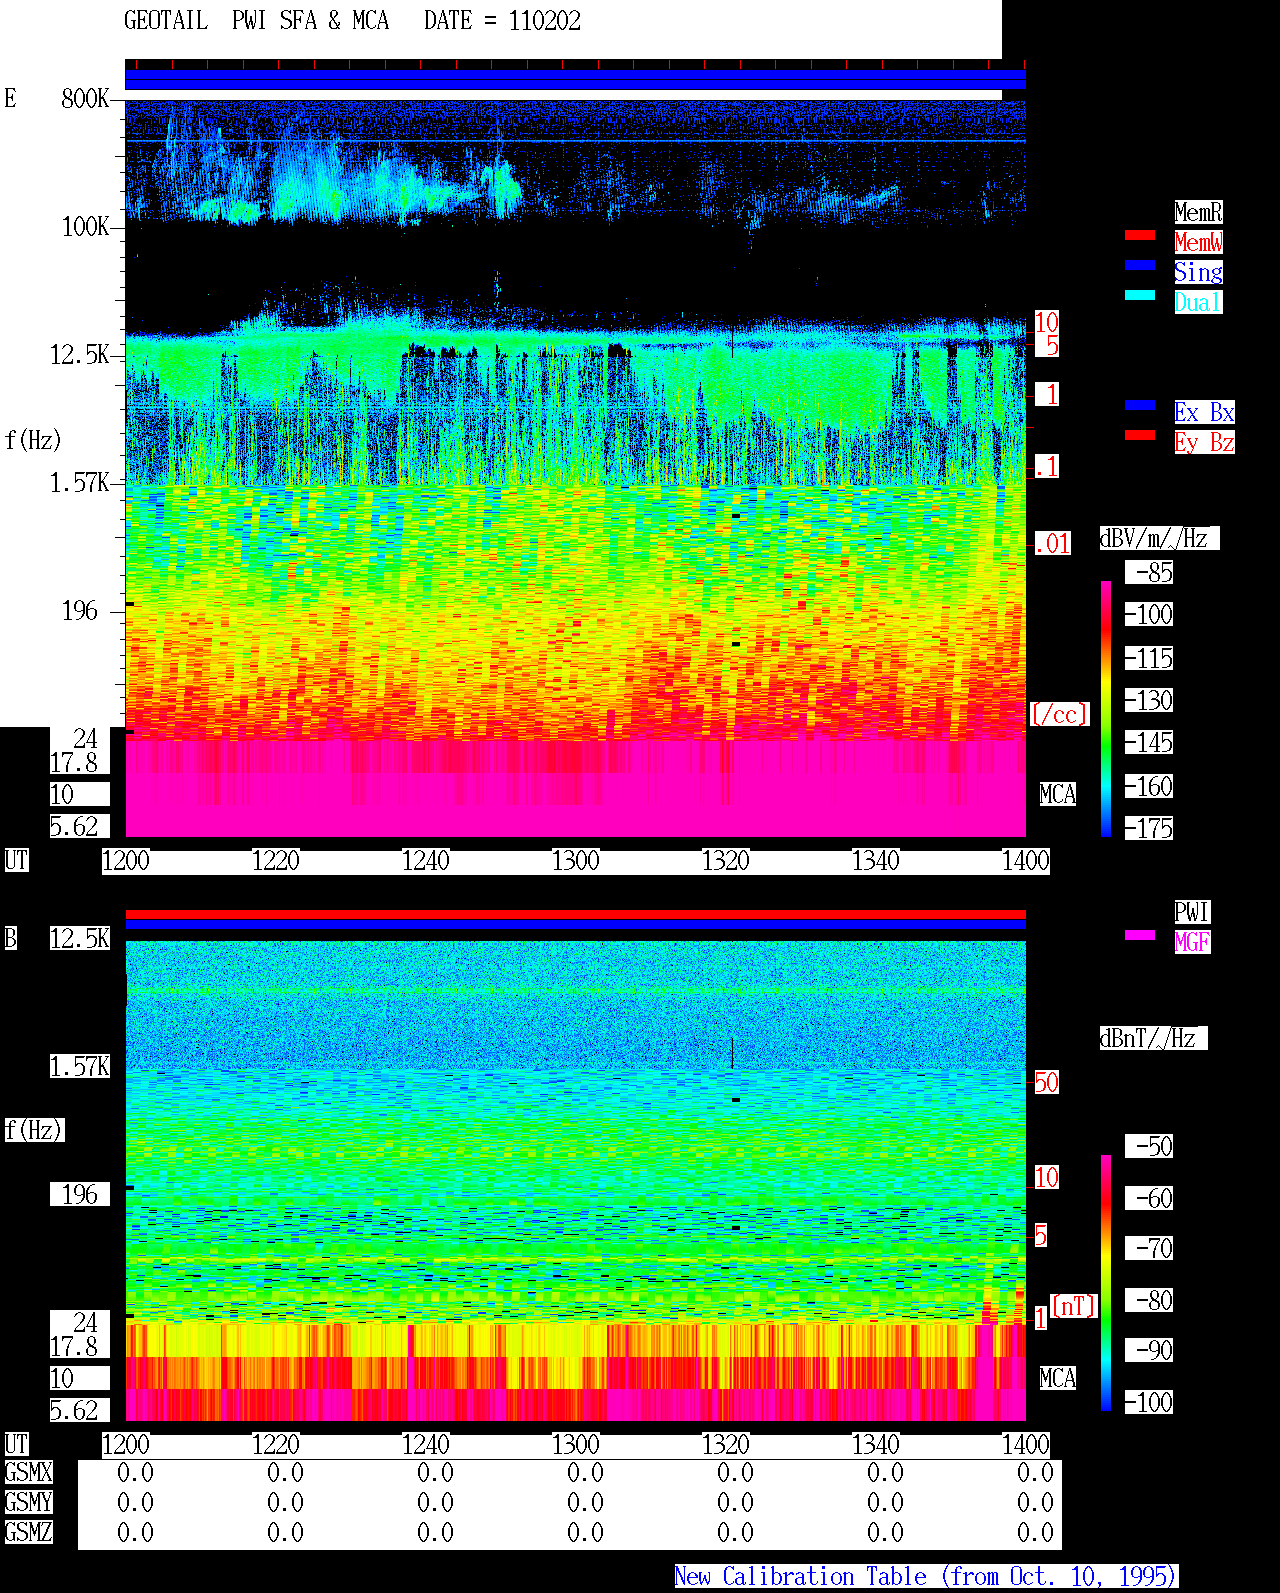Click the PWI legend label
Image resolution: width=1280 pixels, height=1593 pixels.
pyautogui.click(x=1192, y=912)
